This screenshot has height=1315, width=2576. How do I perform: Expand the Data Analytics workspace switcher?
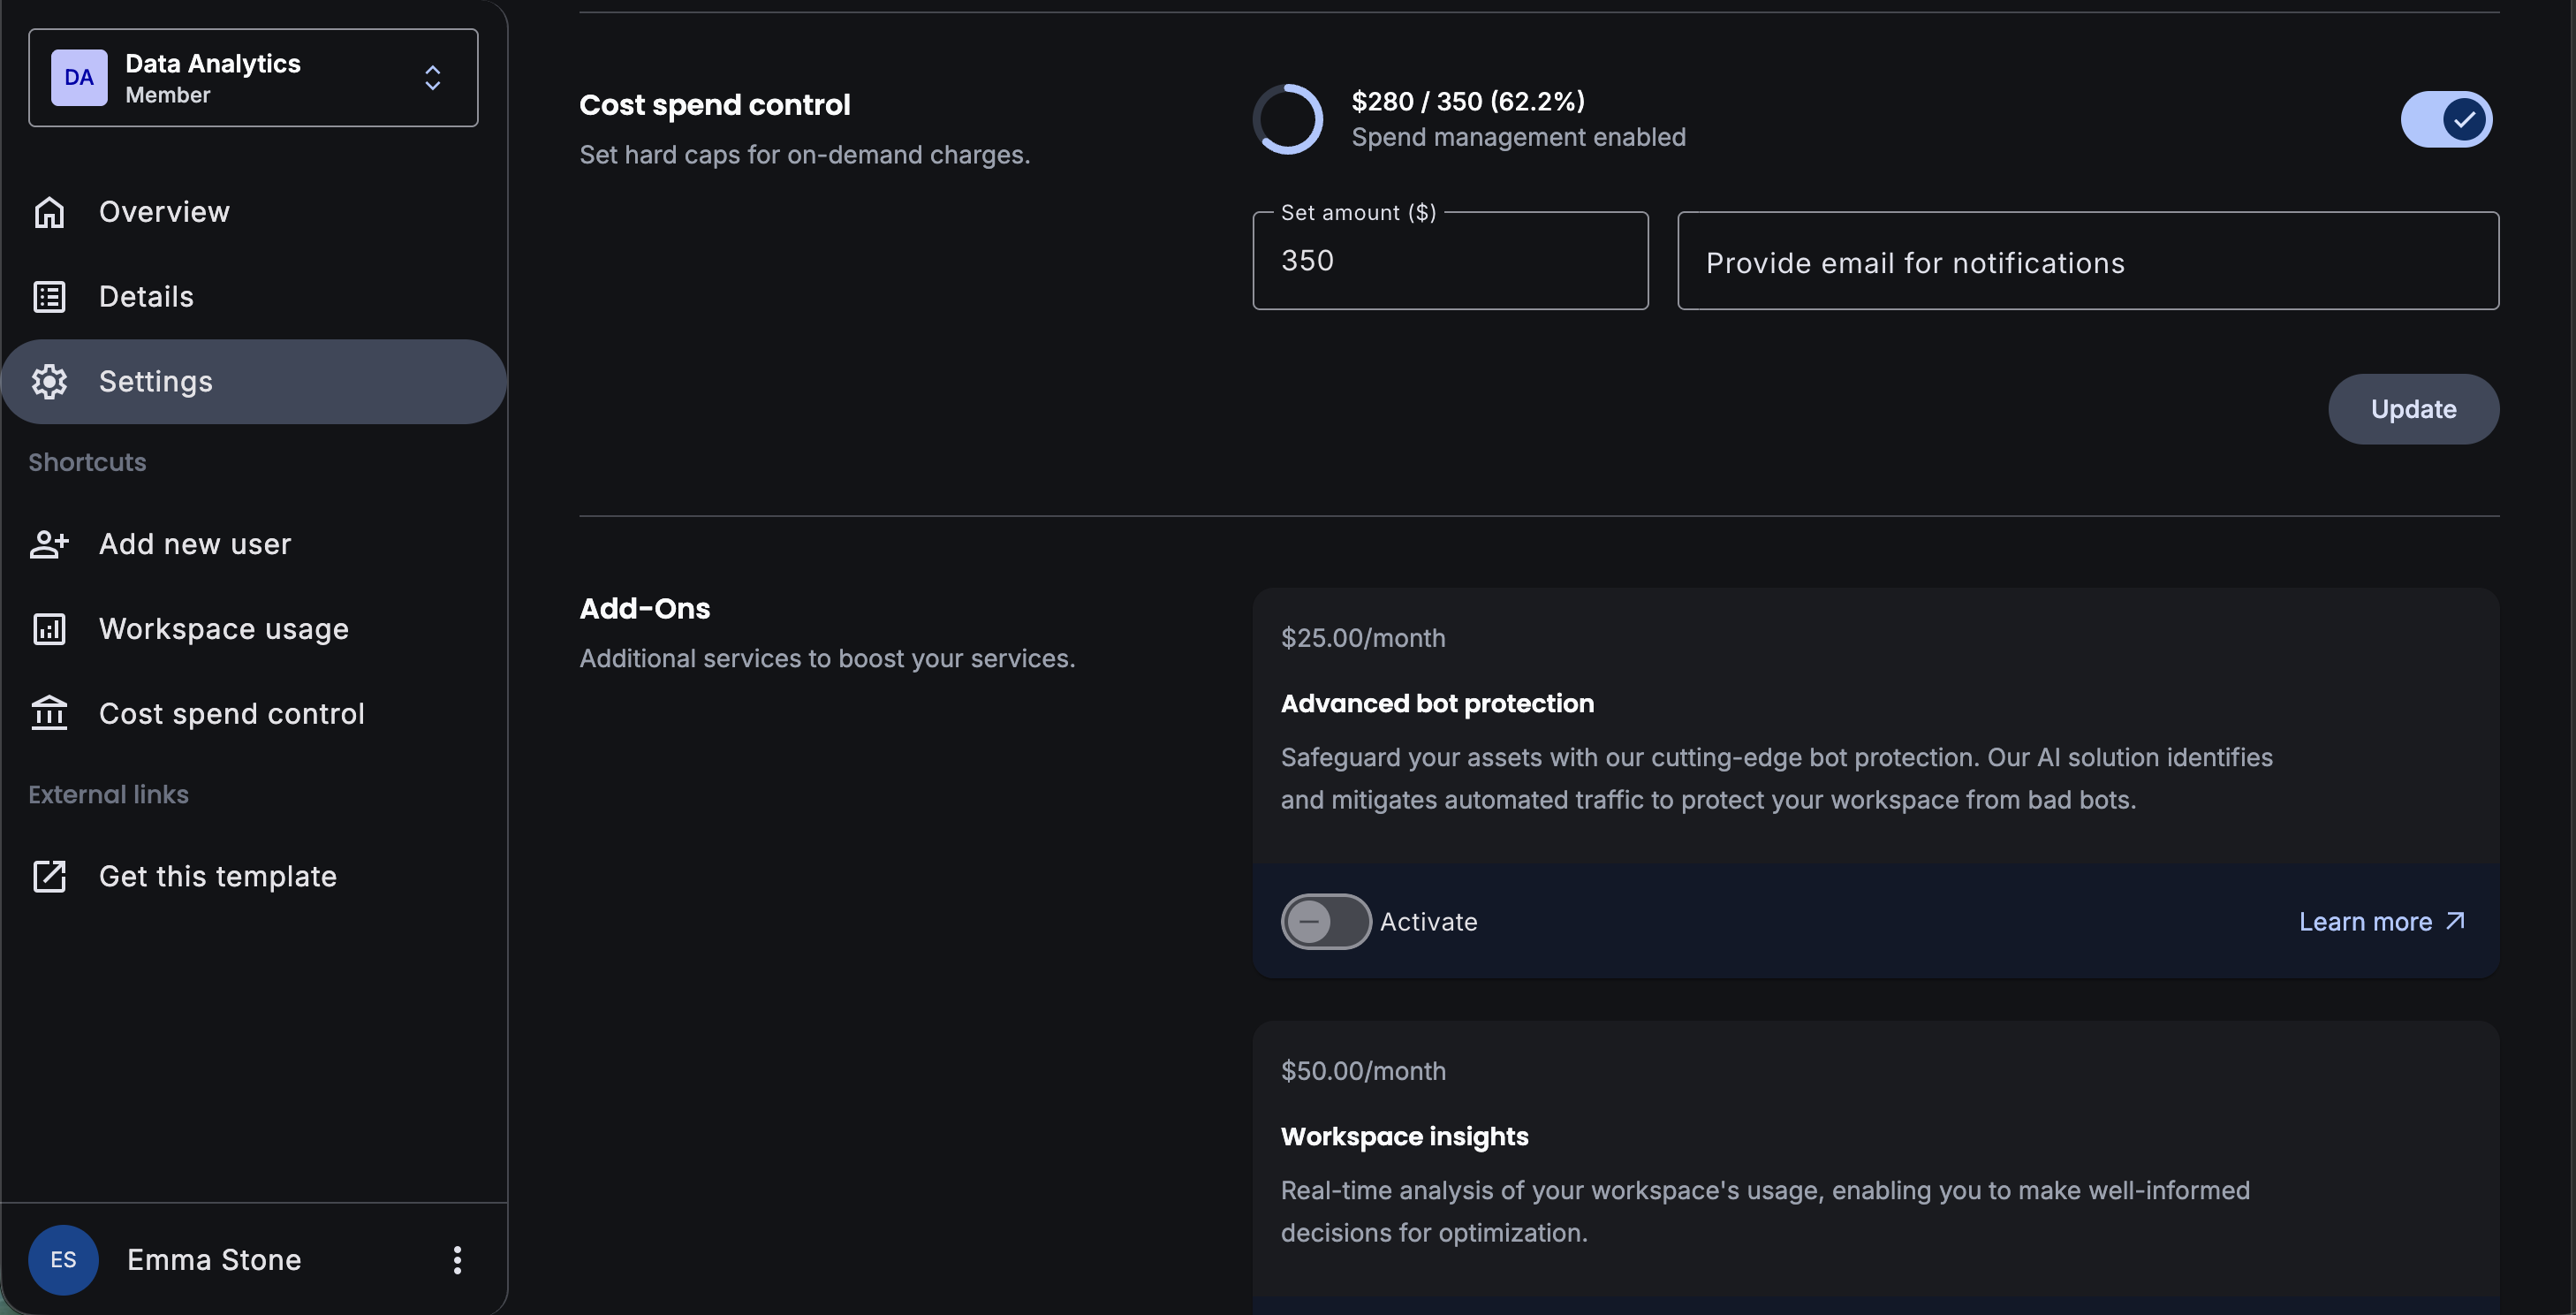point(432,78)
